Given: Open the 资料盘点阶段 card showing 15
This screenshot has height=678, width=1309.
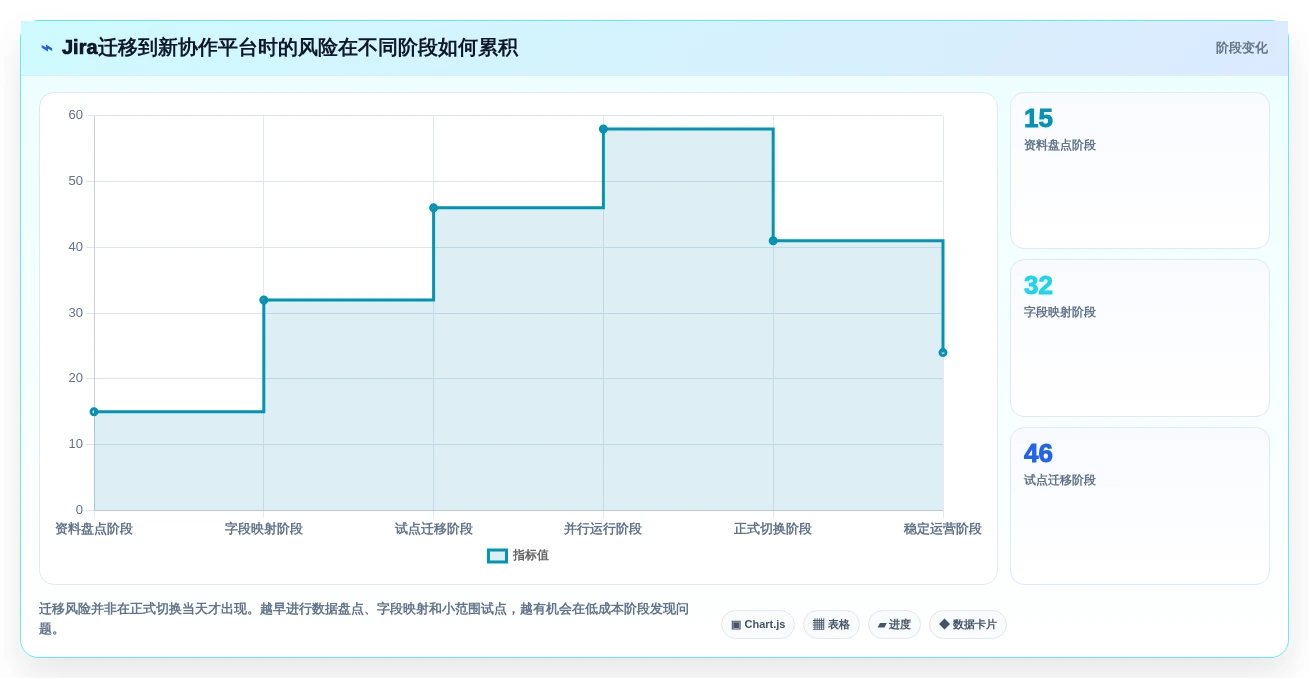Looking at the screenshot, I should coord(1140,171).
